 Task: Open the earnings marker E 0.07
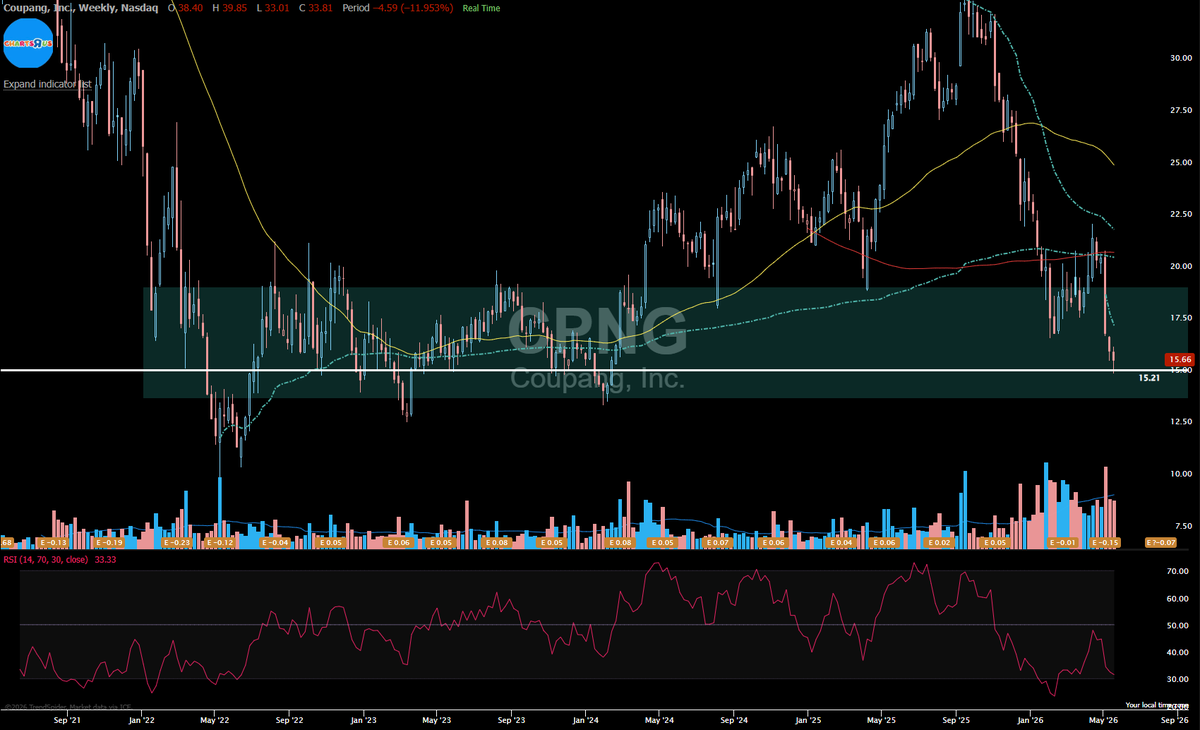pos(718,542)
